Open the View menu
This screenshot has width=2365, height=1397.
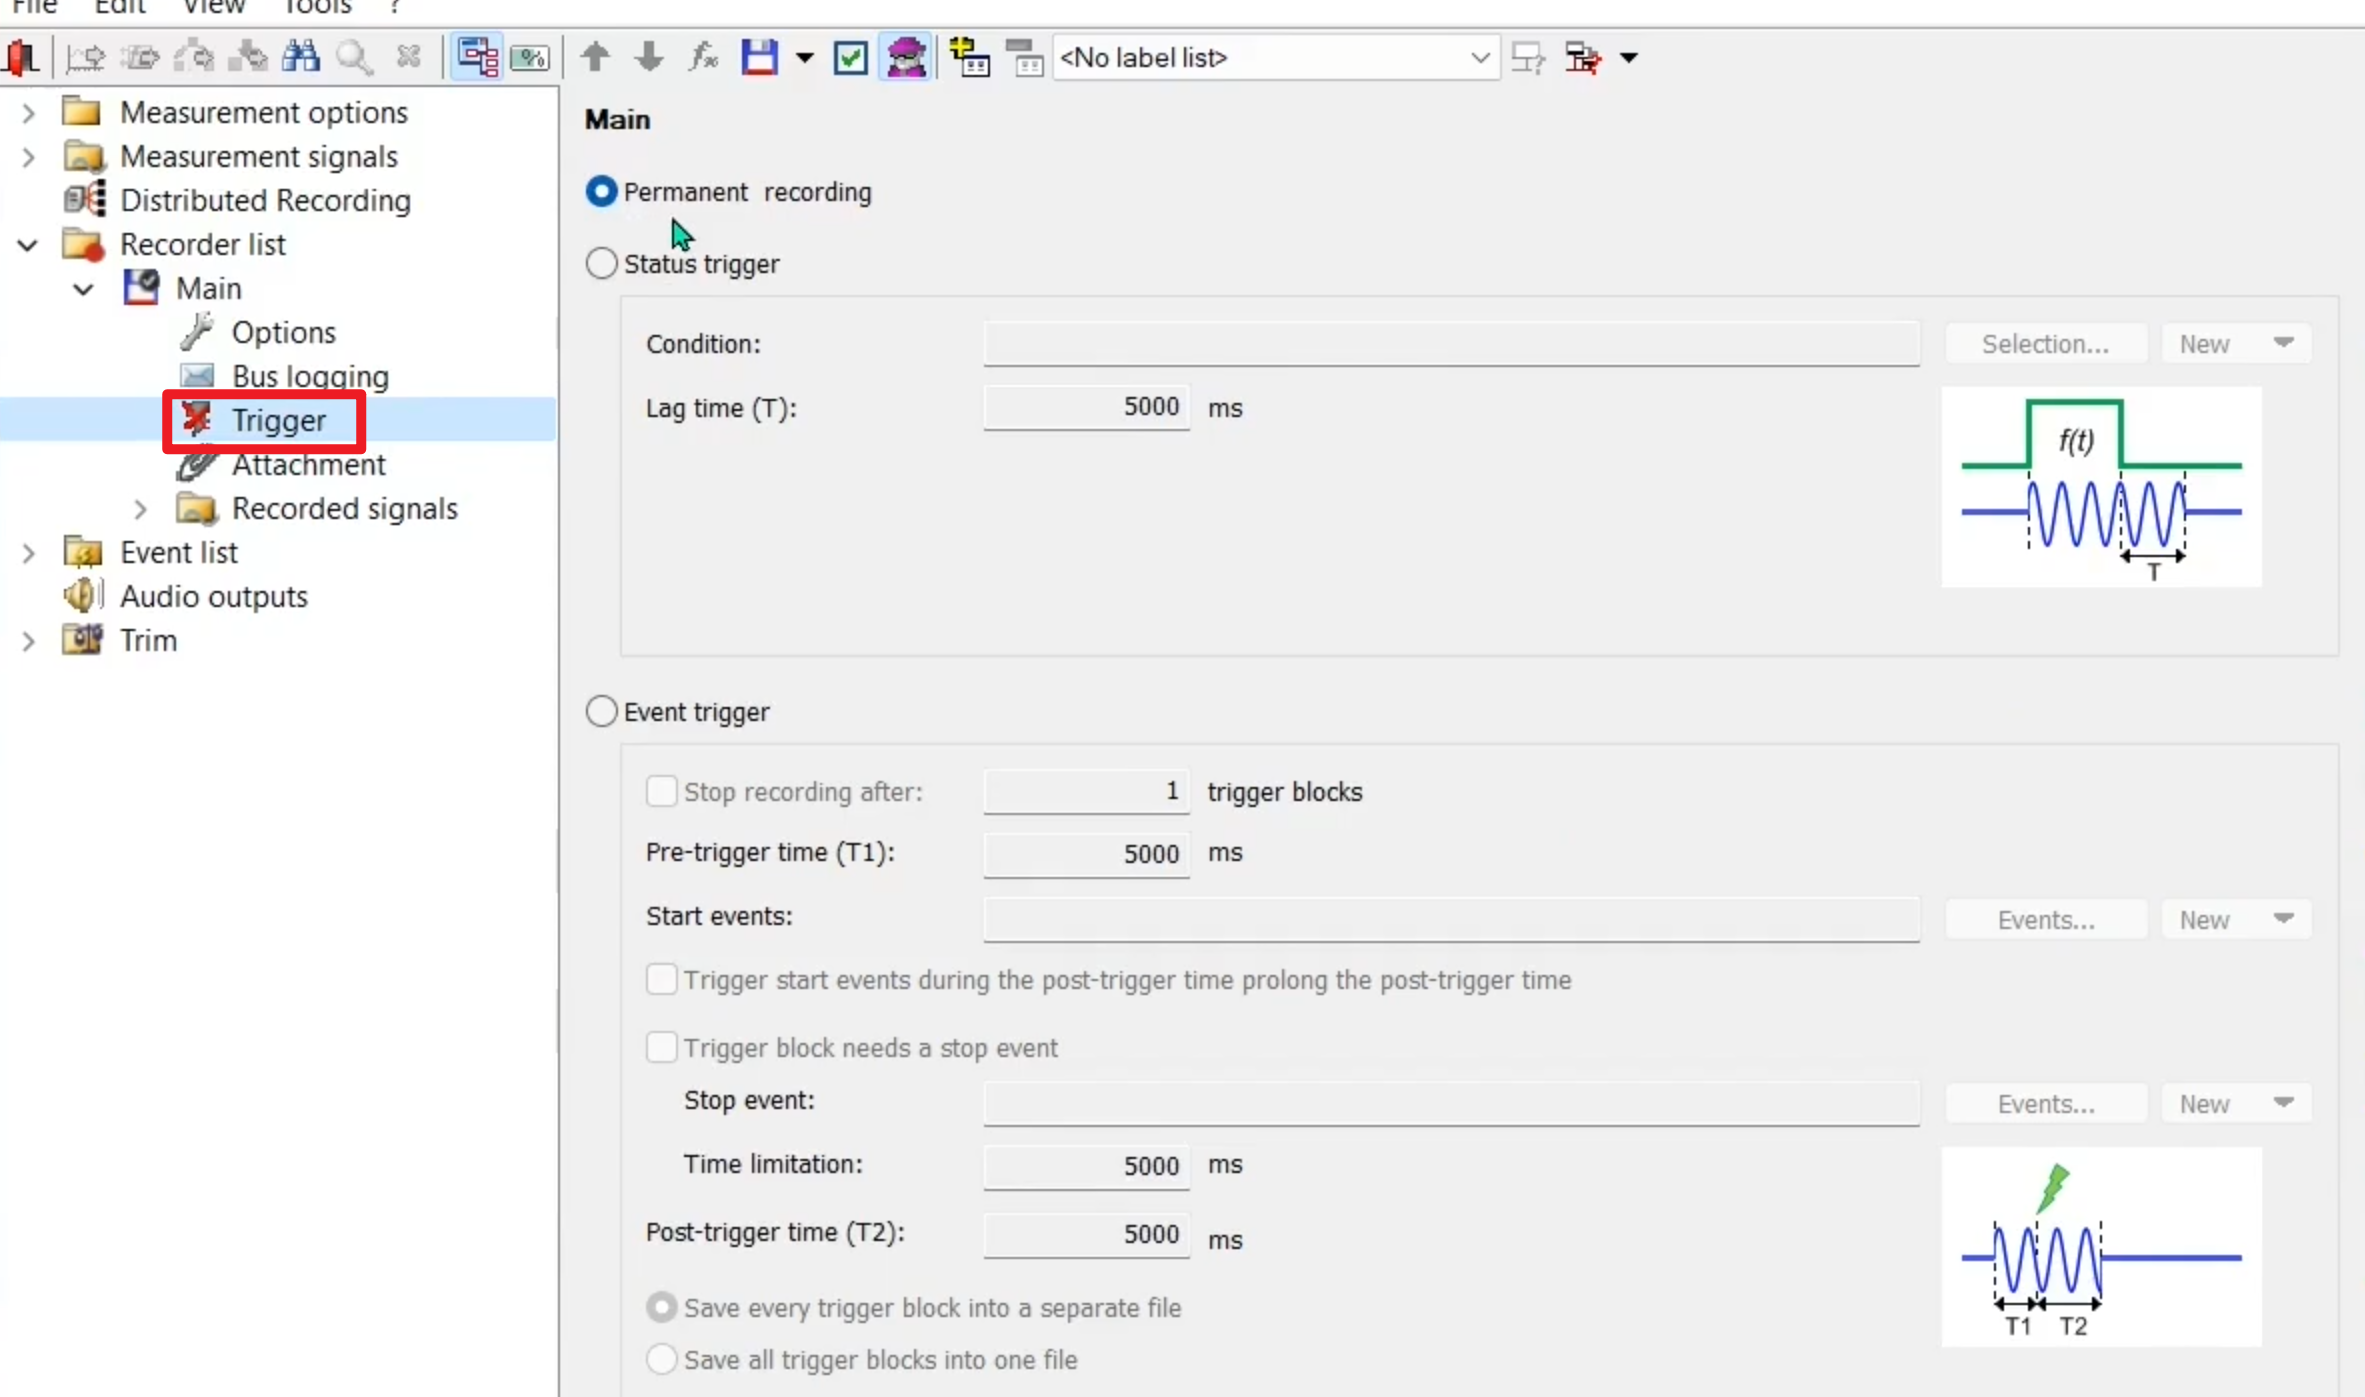coord(213,8)
